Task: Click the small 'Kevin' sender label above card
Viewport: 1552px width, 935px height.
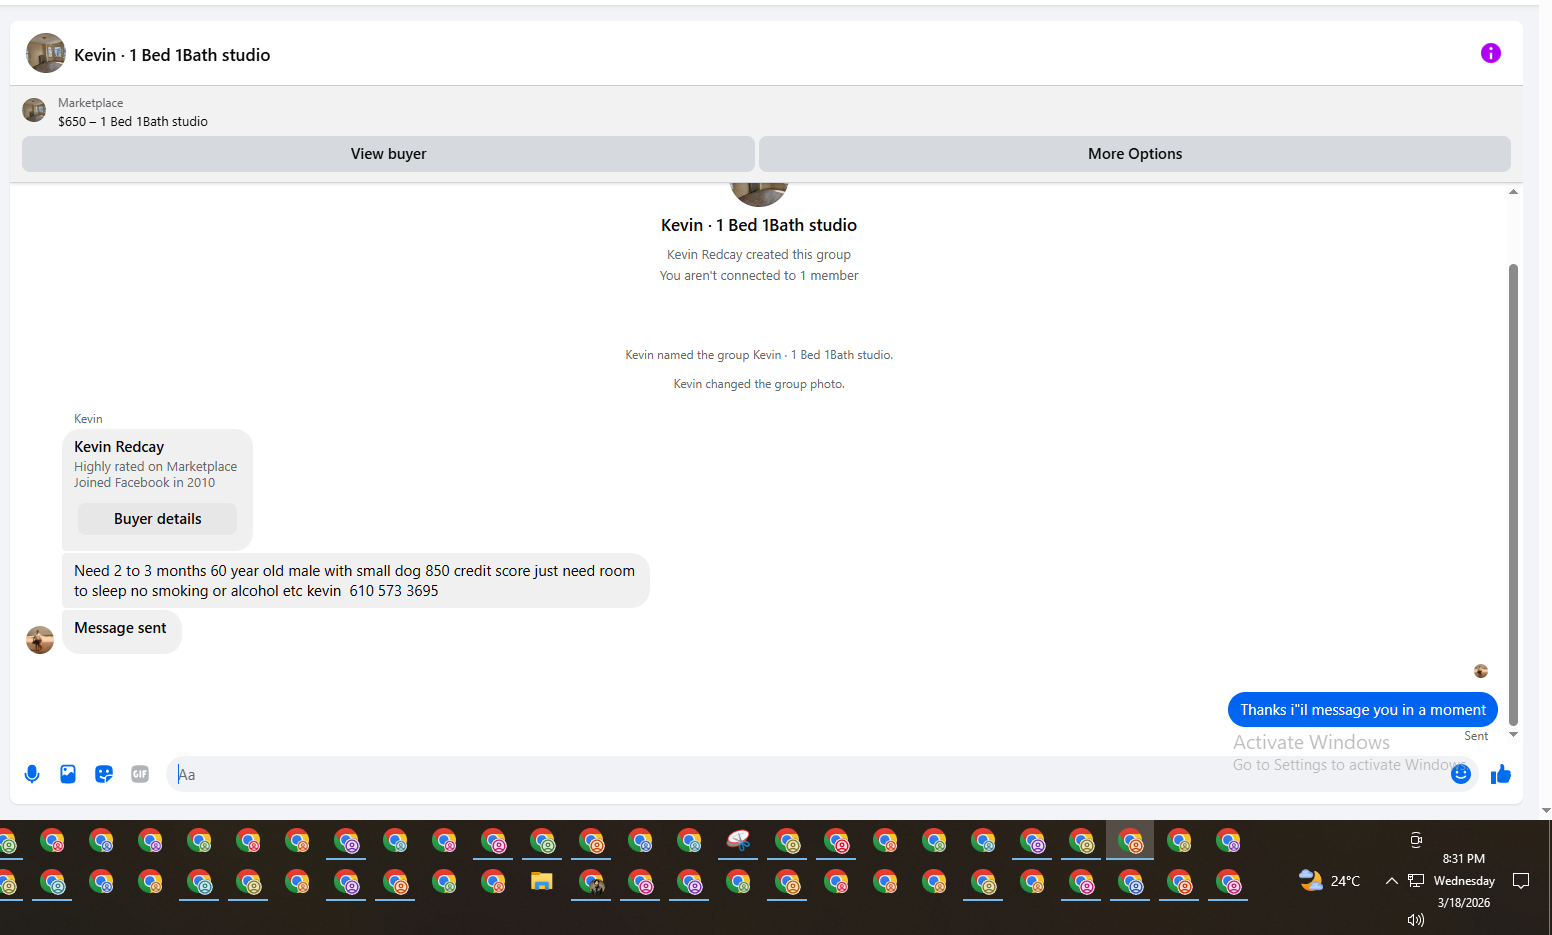Action: pyautogui.click(x=88, y=419)
